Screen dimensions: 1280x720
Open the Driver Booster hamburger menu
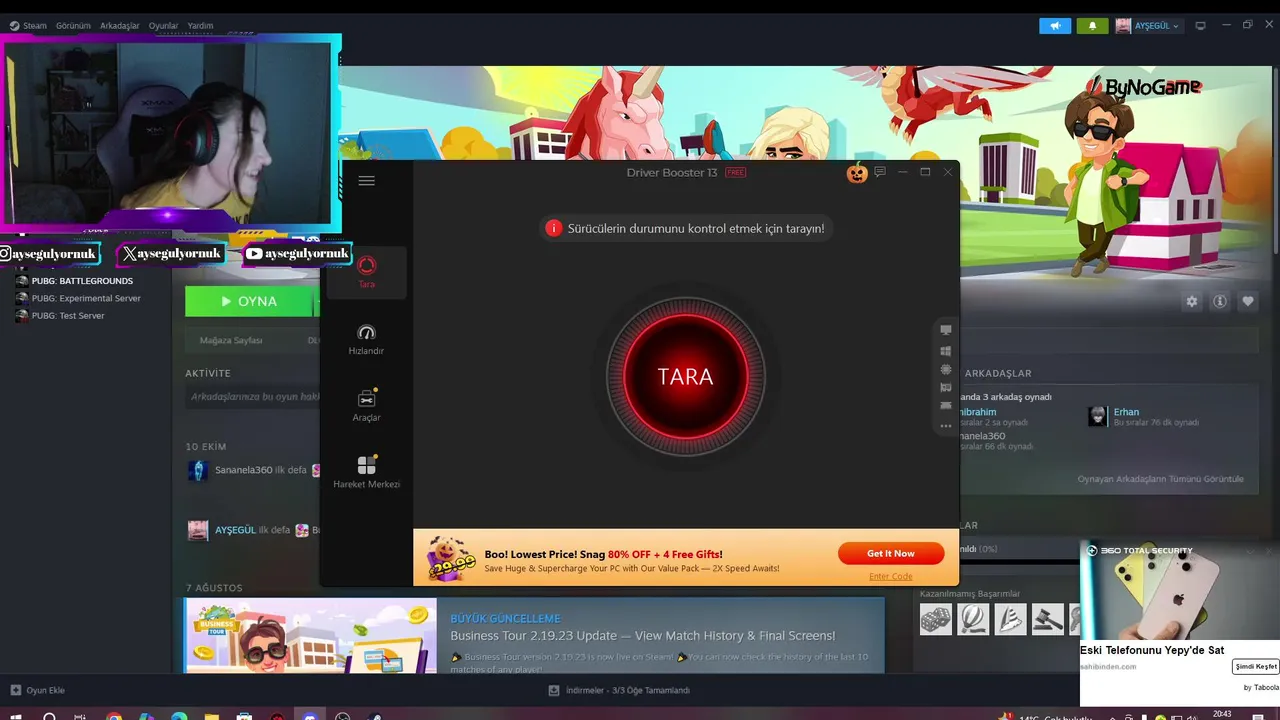coord(366,181)
